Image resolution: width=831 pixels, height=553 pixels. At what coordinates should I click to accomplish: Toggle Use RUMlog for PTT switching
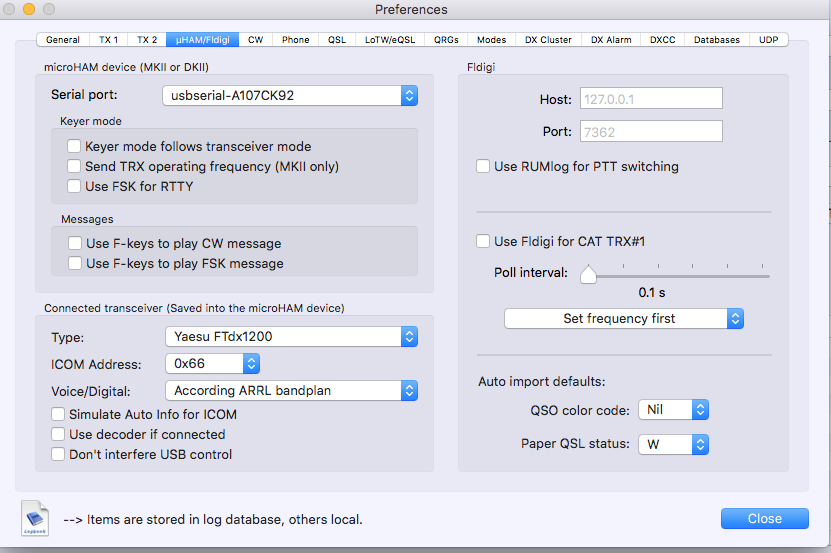tap(483, 166)
